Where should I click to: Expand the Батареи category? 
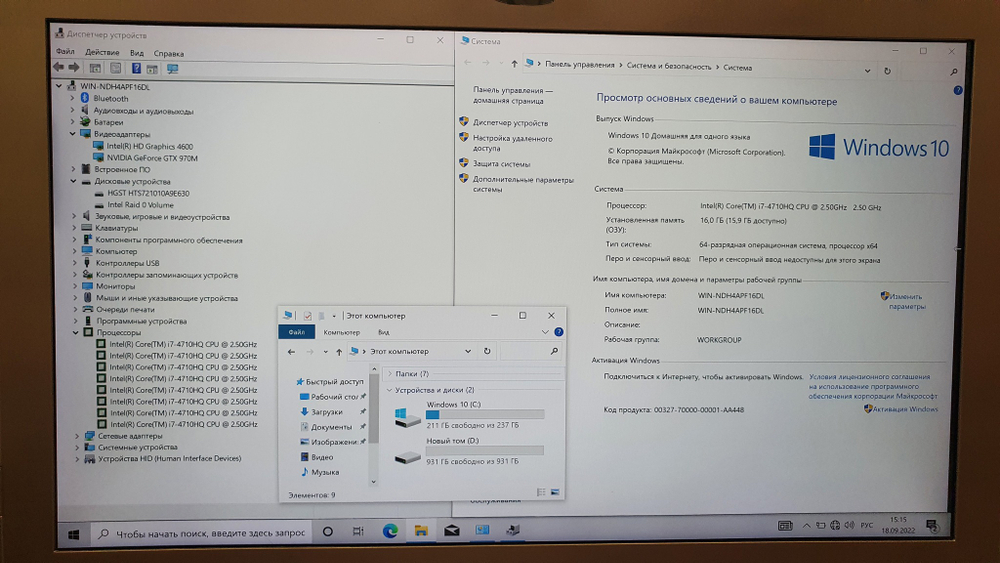(x=73, y=122)
